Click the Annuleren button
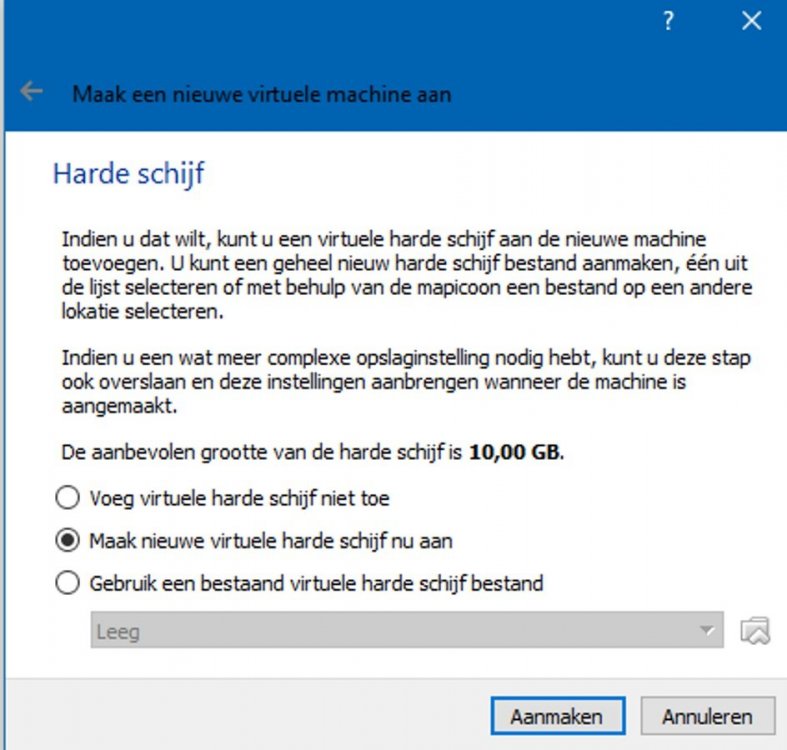This screenshot has height=750, width=787. (x=706, y=716)
